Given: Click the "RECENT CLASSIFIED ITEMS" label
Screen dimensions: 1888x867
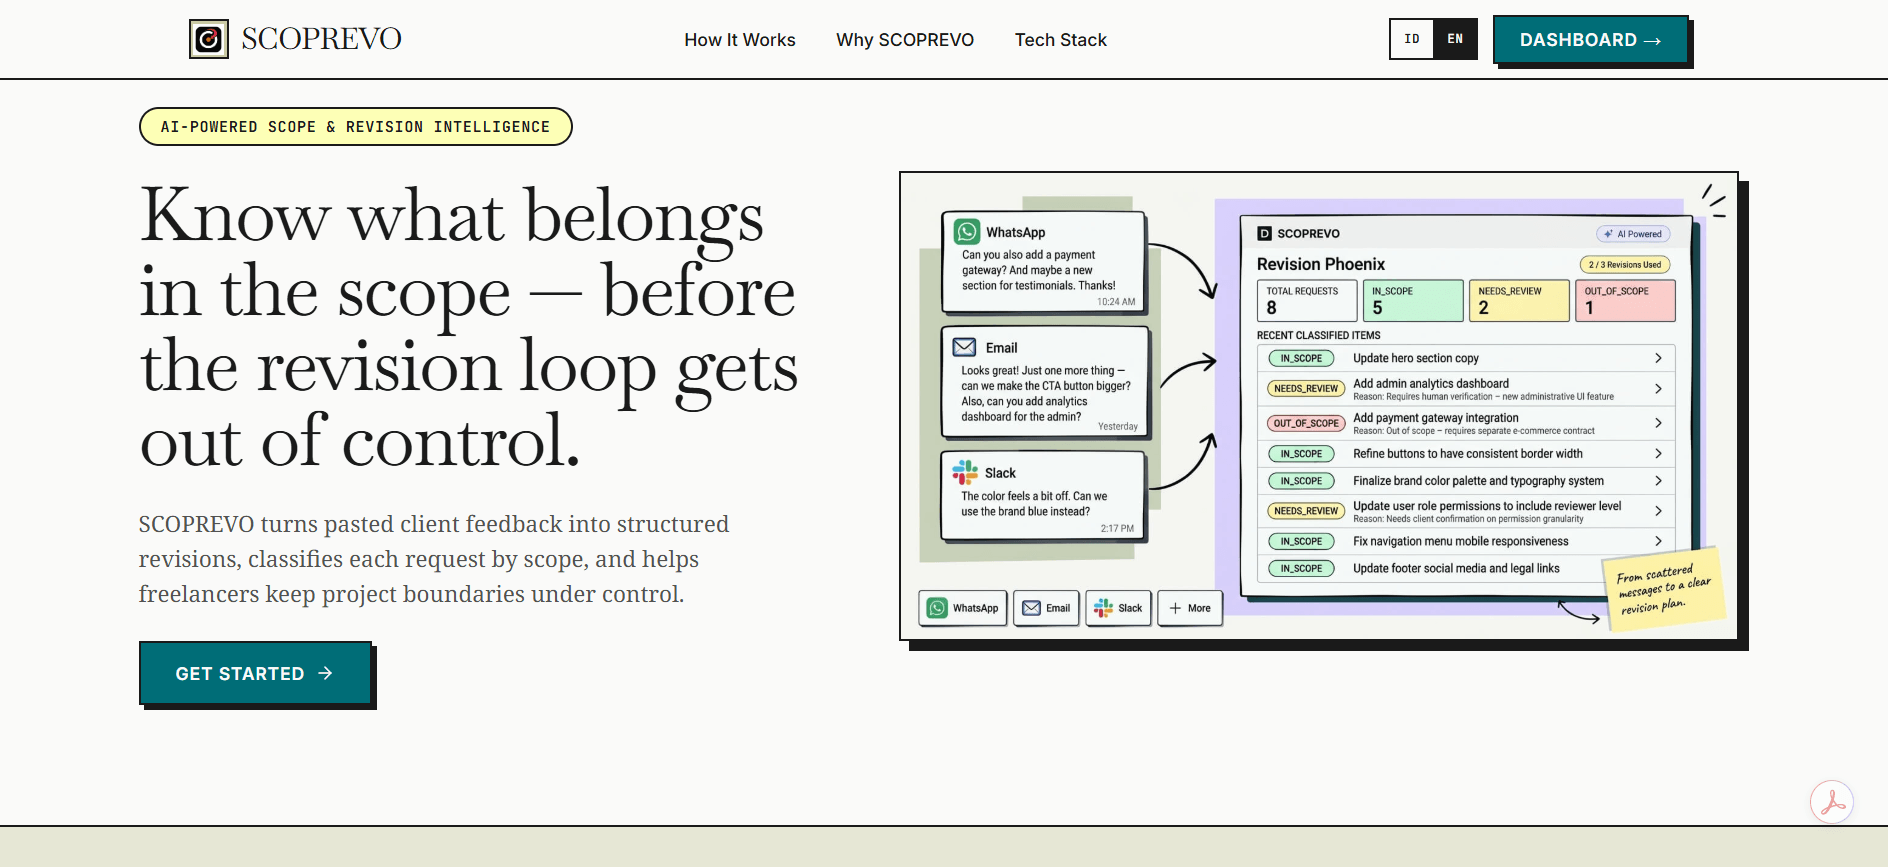Looking at the screenshot, I should point(1318,335).
